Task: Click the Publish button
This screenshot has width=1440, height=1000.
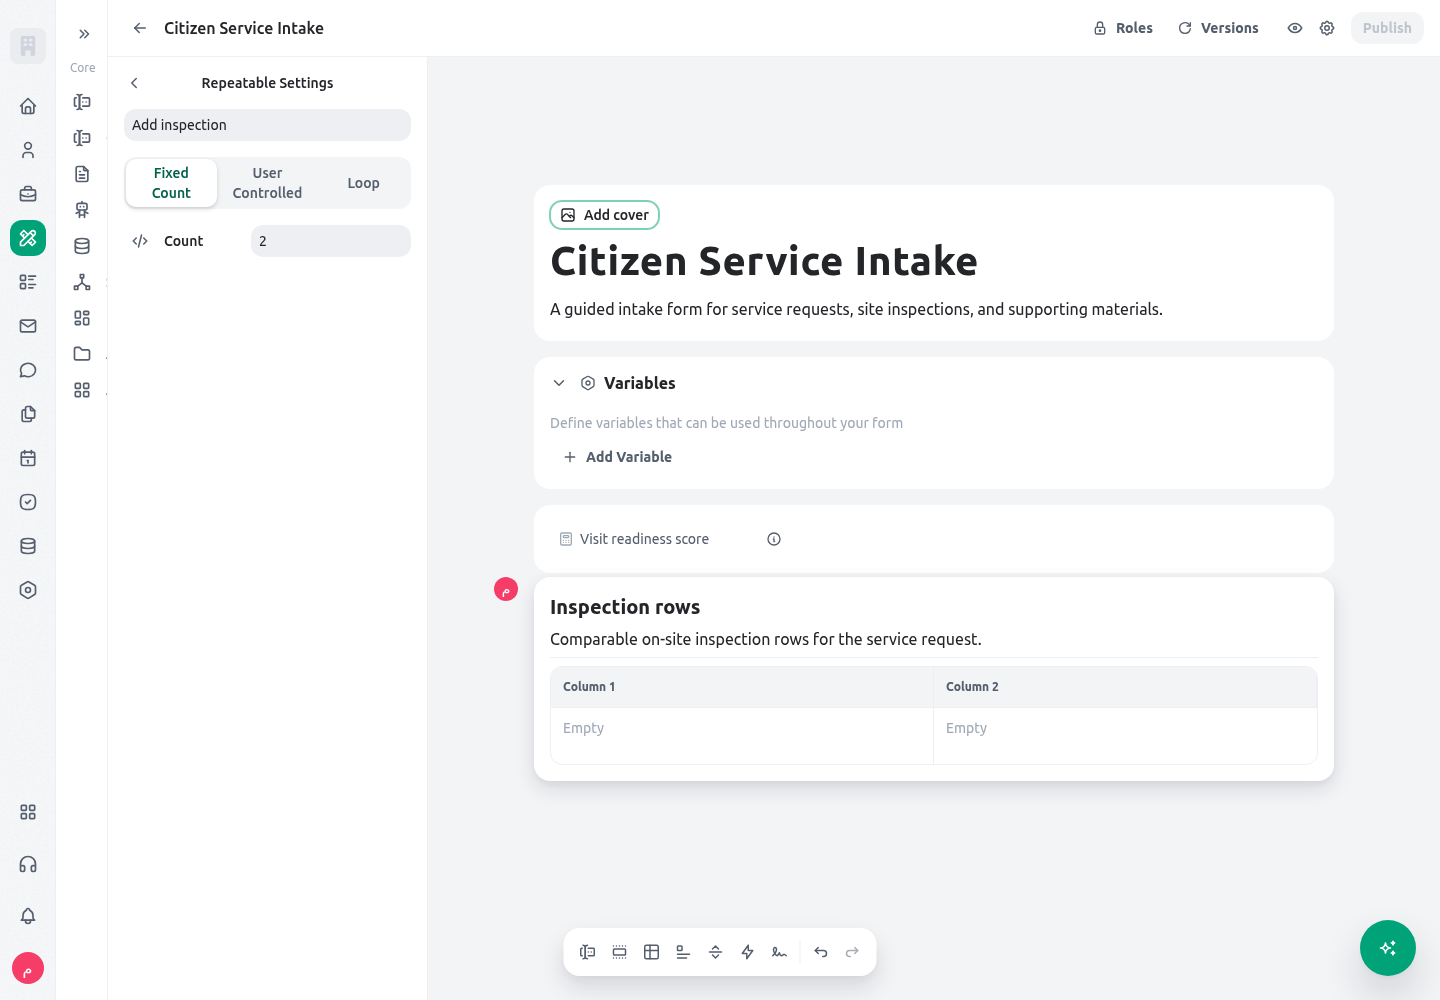Action: coord(1387,28)
